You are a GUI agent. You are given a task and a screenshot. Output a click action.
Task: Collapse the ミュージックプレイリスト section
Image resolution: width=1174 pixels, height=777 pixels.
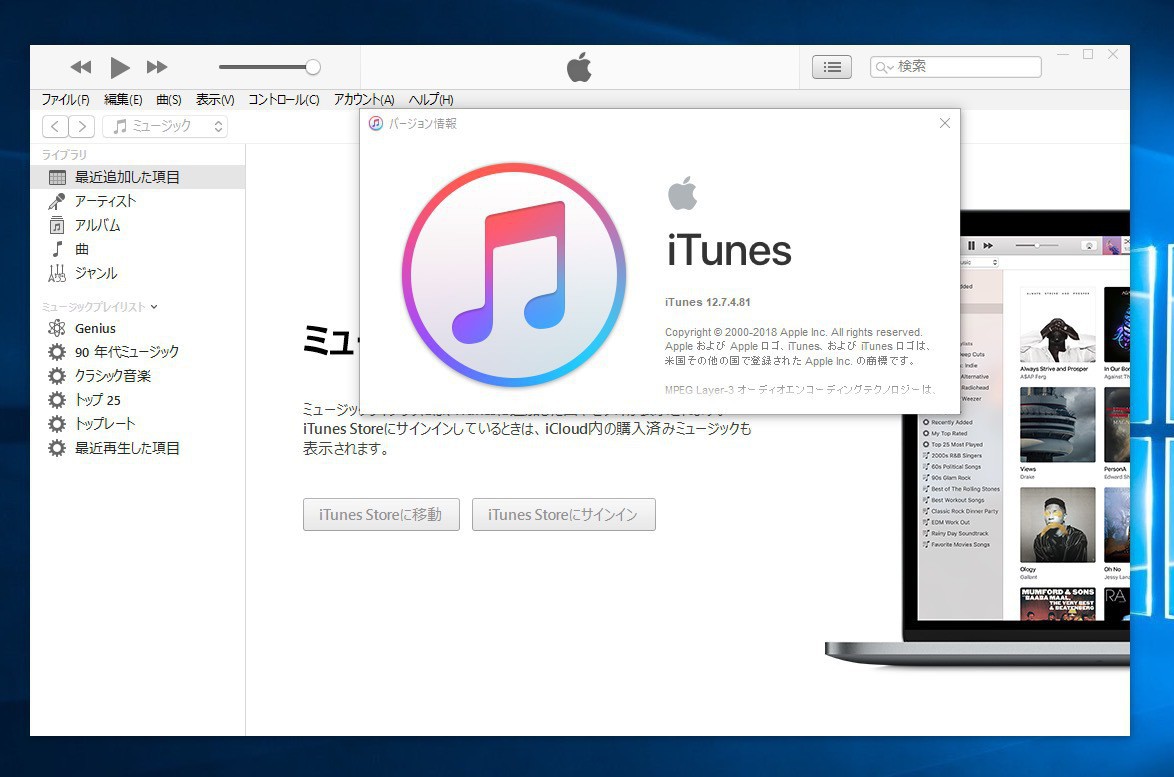154,307
